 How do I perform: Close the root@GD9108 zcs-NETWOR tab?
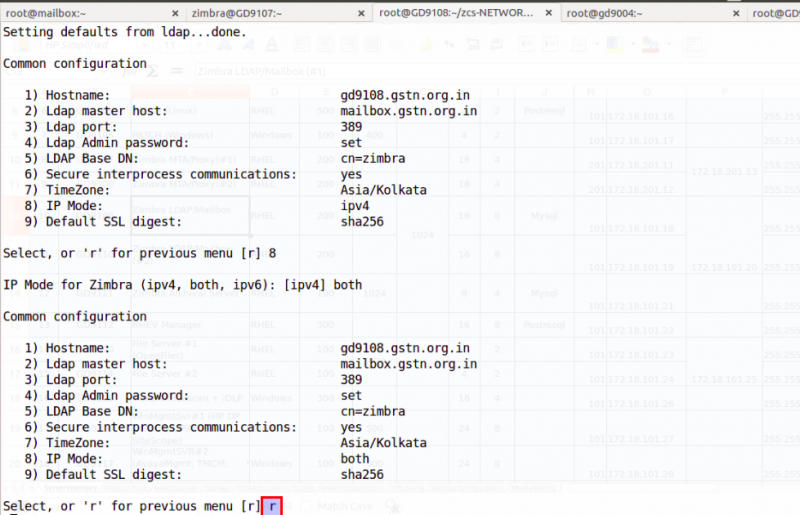point(549,13)
